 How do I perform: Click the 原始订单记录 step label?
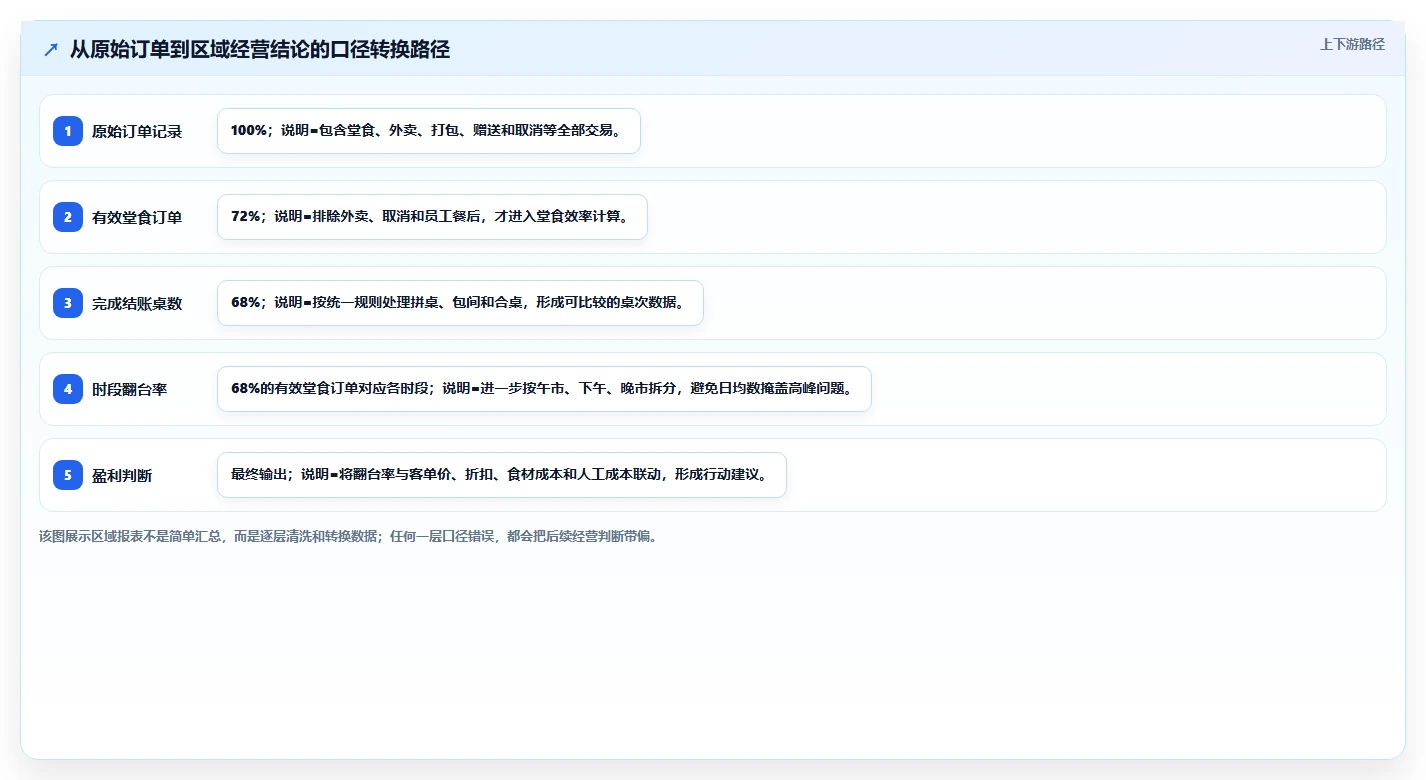point(137,131)
